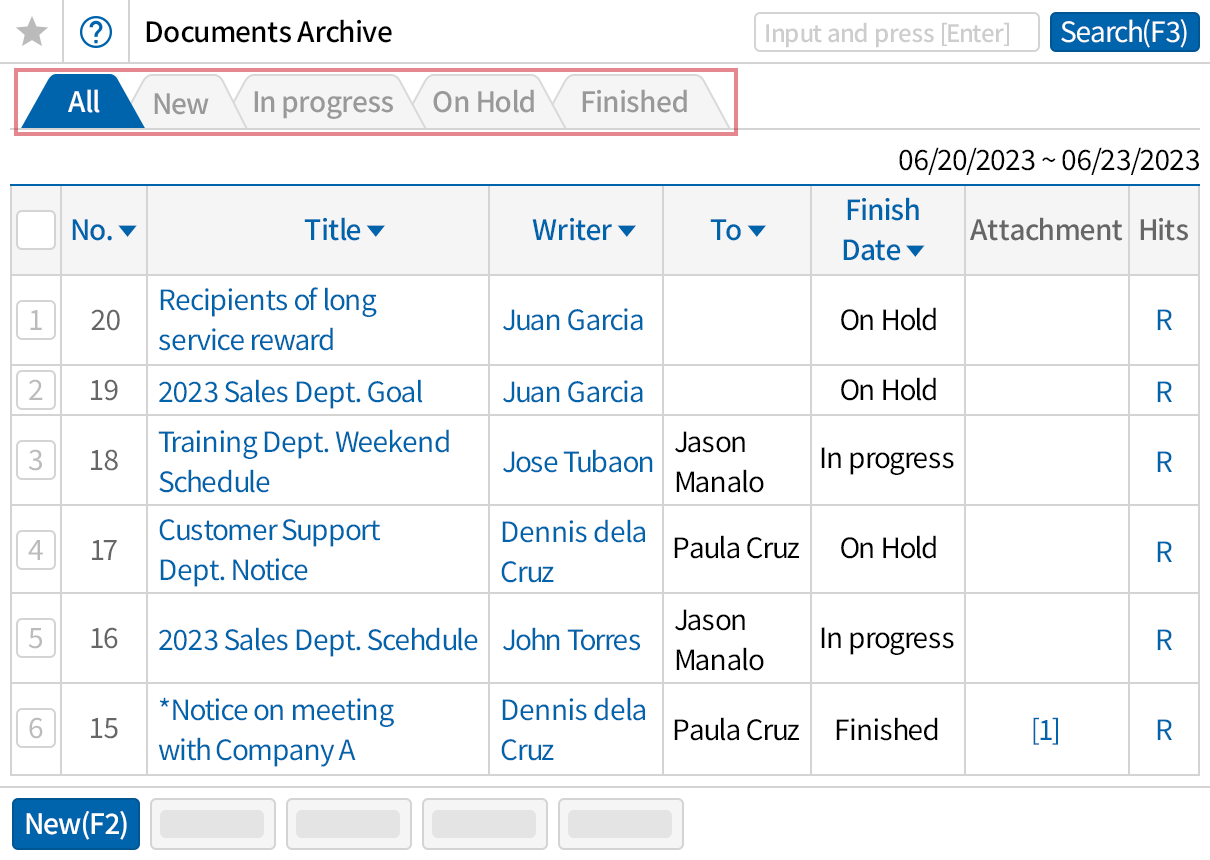This screenshot has height=860, width=1210.
Task: Open the New documents tab
Action: click(180, 101)
